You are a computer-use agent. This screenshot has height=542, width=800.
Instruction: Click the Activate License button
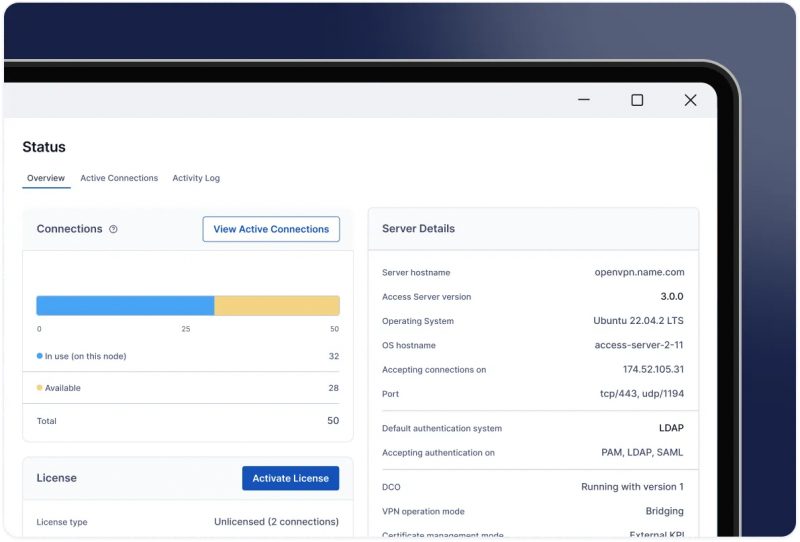(x=290, y=478)
